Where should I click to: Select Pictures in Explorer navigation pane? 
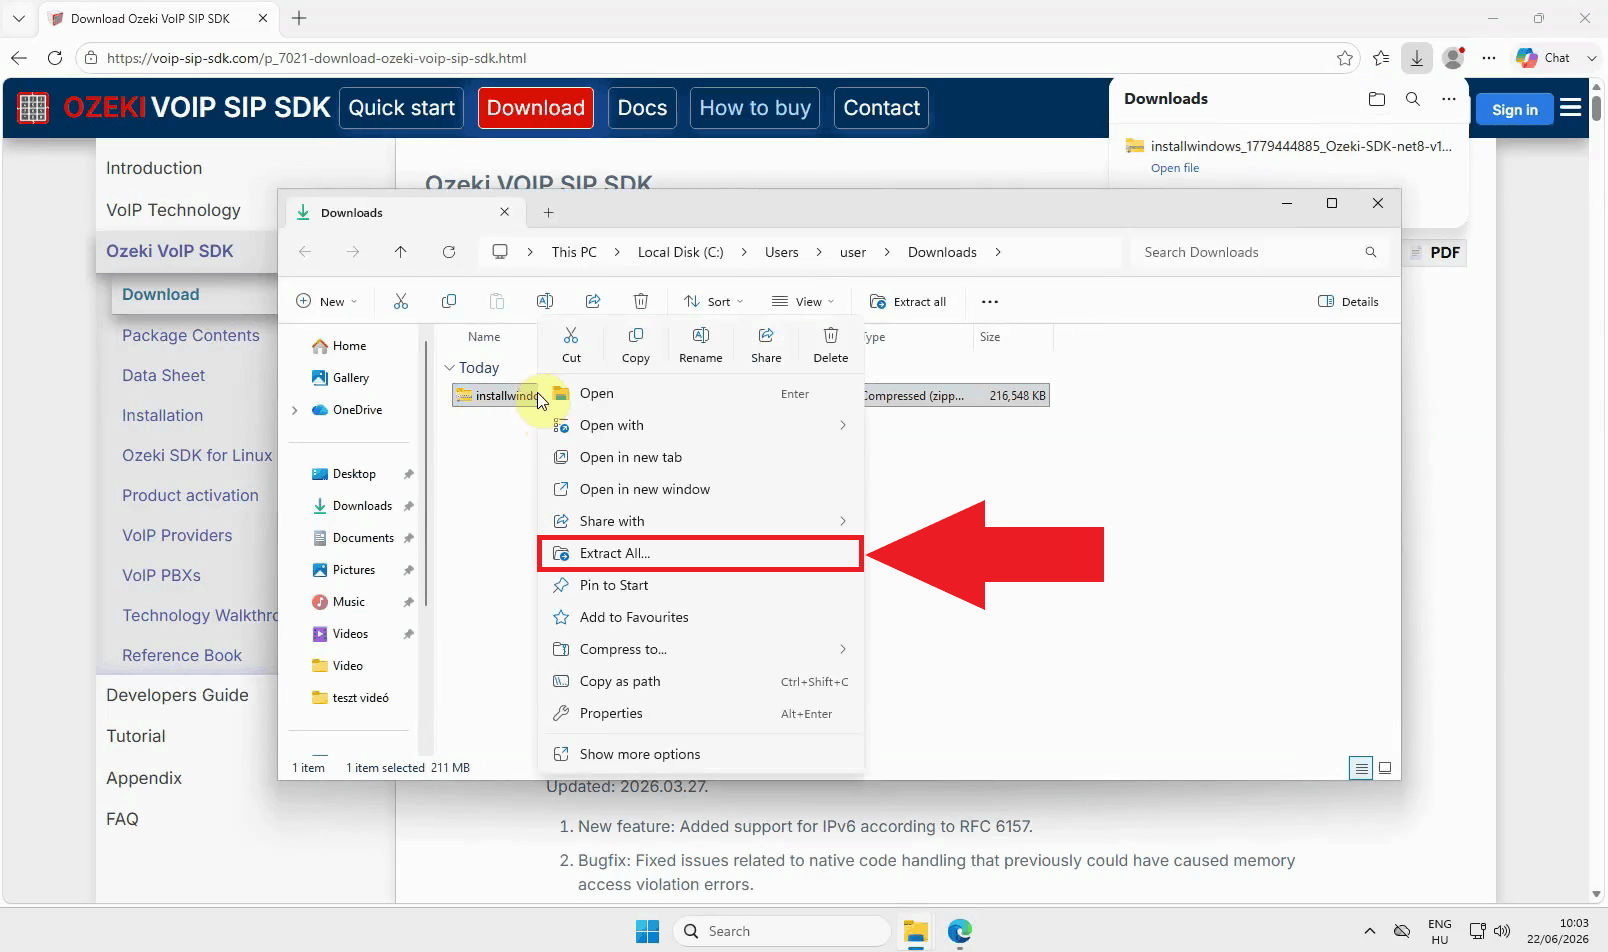click(352, 570)
